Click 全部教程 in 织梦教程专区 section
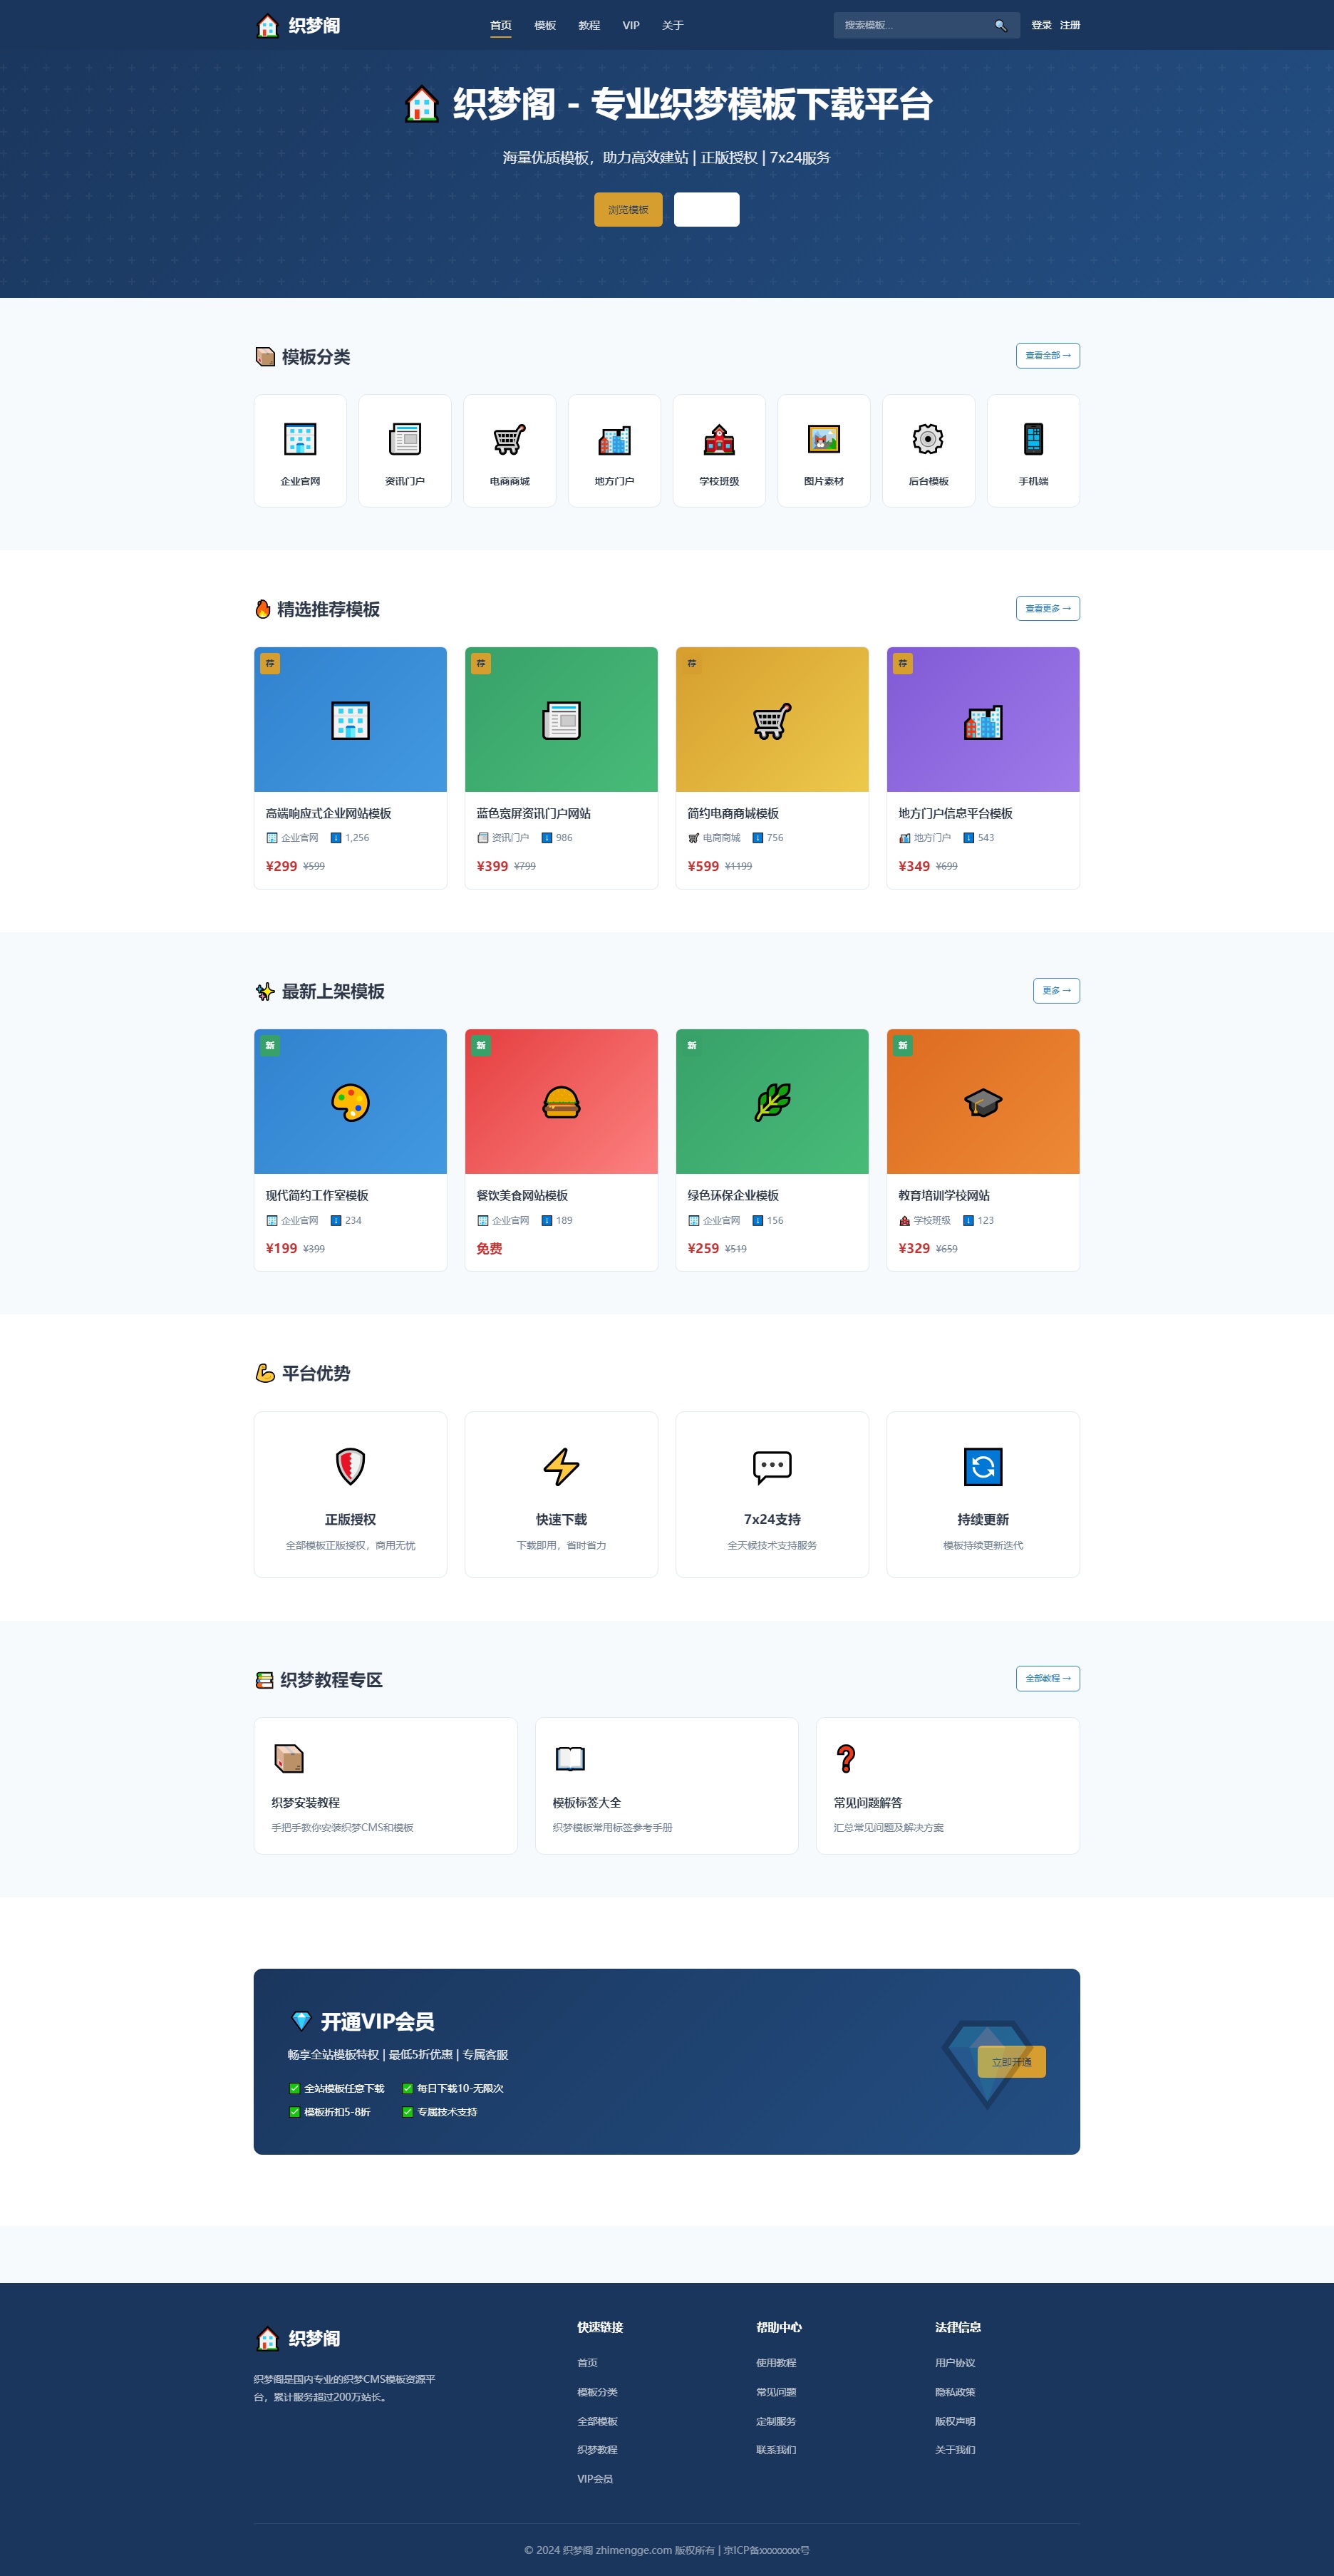This screenshot has width=1334, height=2576. coord(1048,1678)
